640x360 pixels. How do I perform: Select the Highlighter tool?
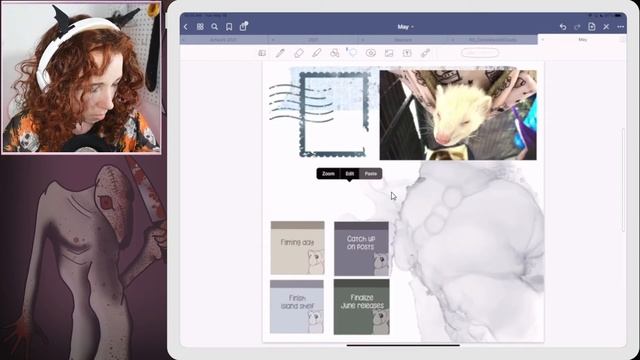[317, 53]
